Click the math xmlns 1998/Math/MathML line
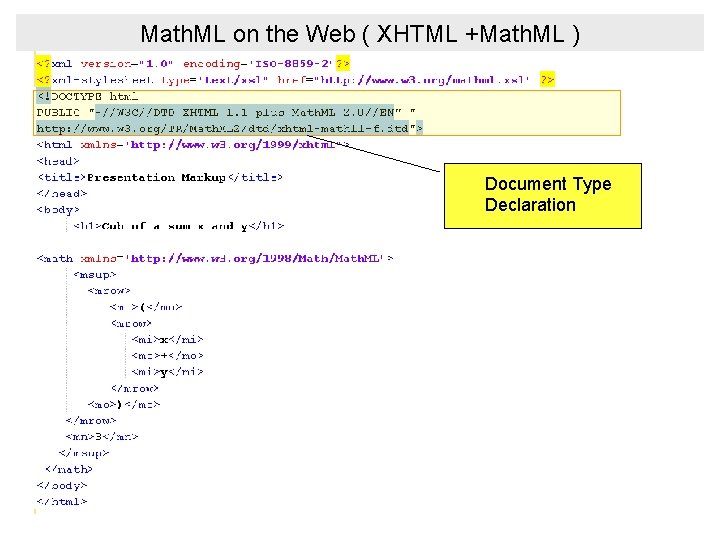 pyautogui.click(x=215, y=259)
